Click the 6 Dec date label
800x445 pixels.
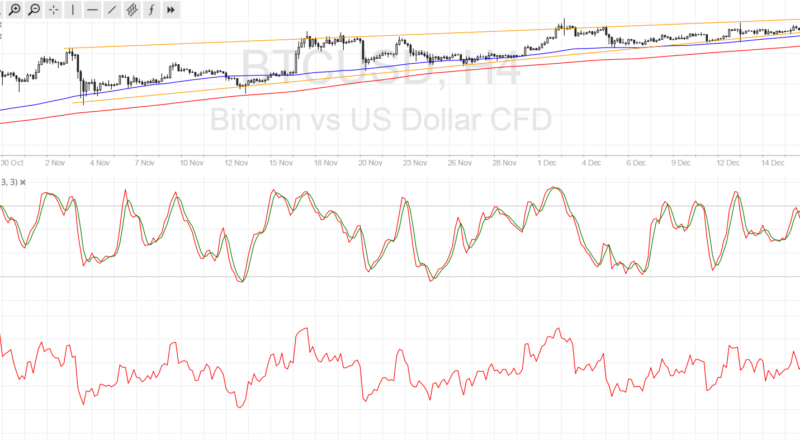[x=636, y=163]
